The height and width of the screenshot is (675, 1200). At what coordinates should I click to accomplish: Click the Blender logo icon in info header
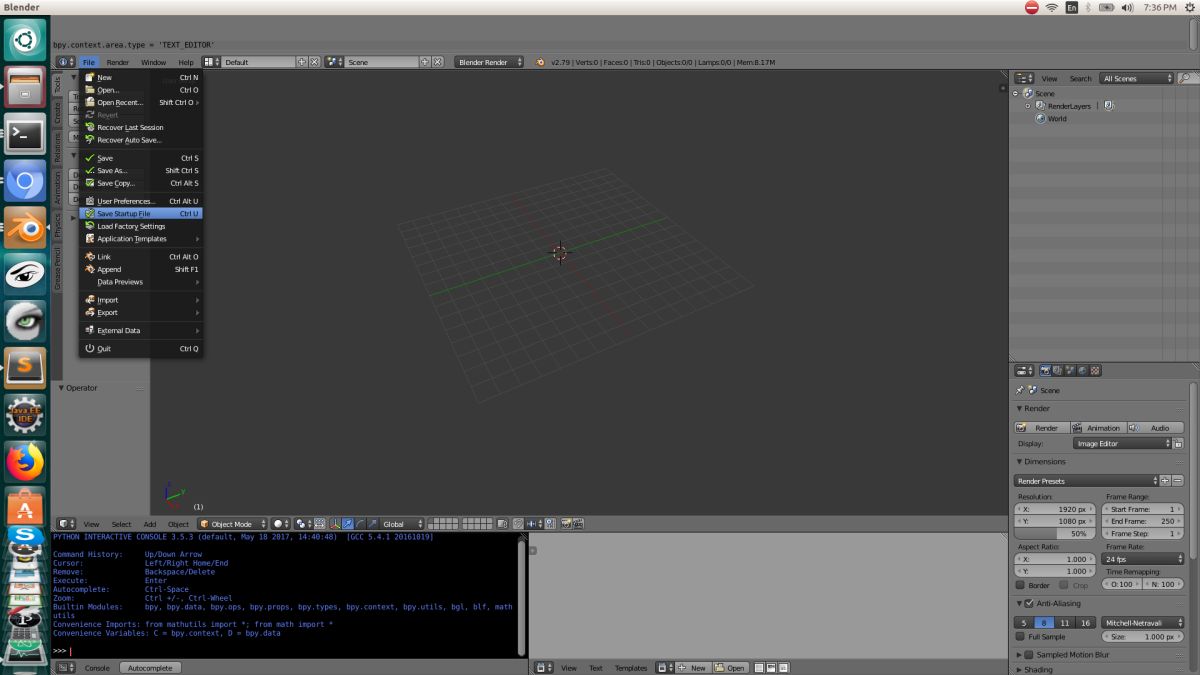(540, 62)
